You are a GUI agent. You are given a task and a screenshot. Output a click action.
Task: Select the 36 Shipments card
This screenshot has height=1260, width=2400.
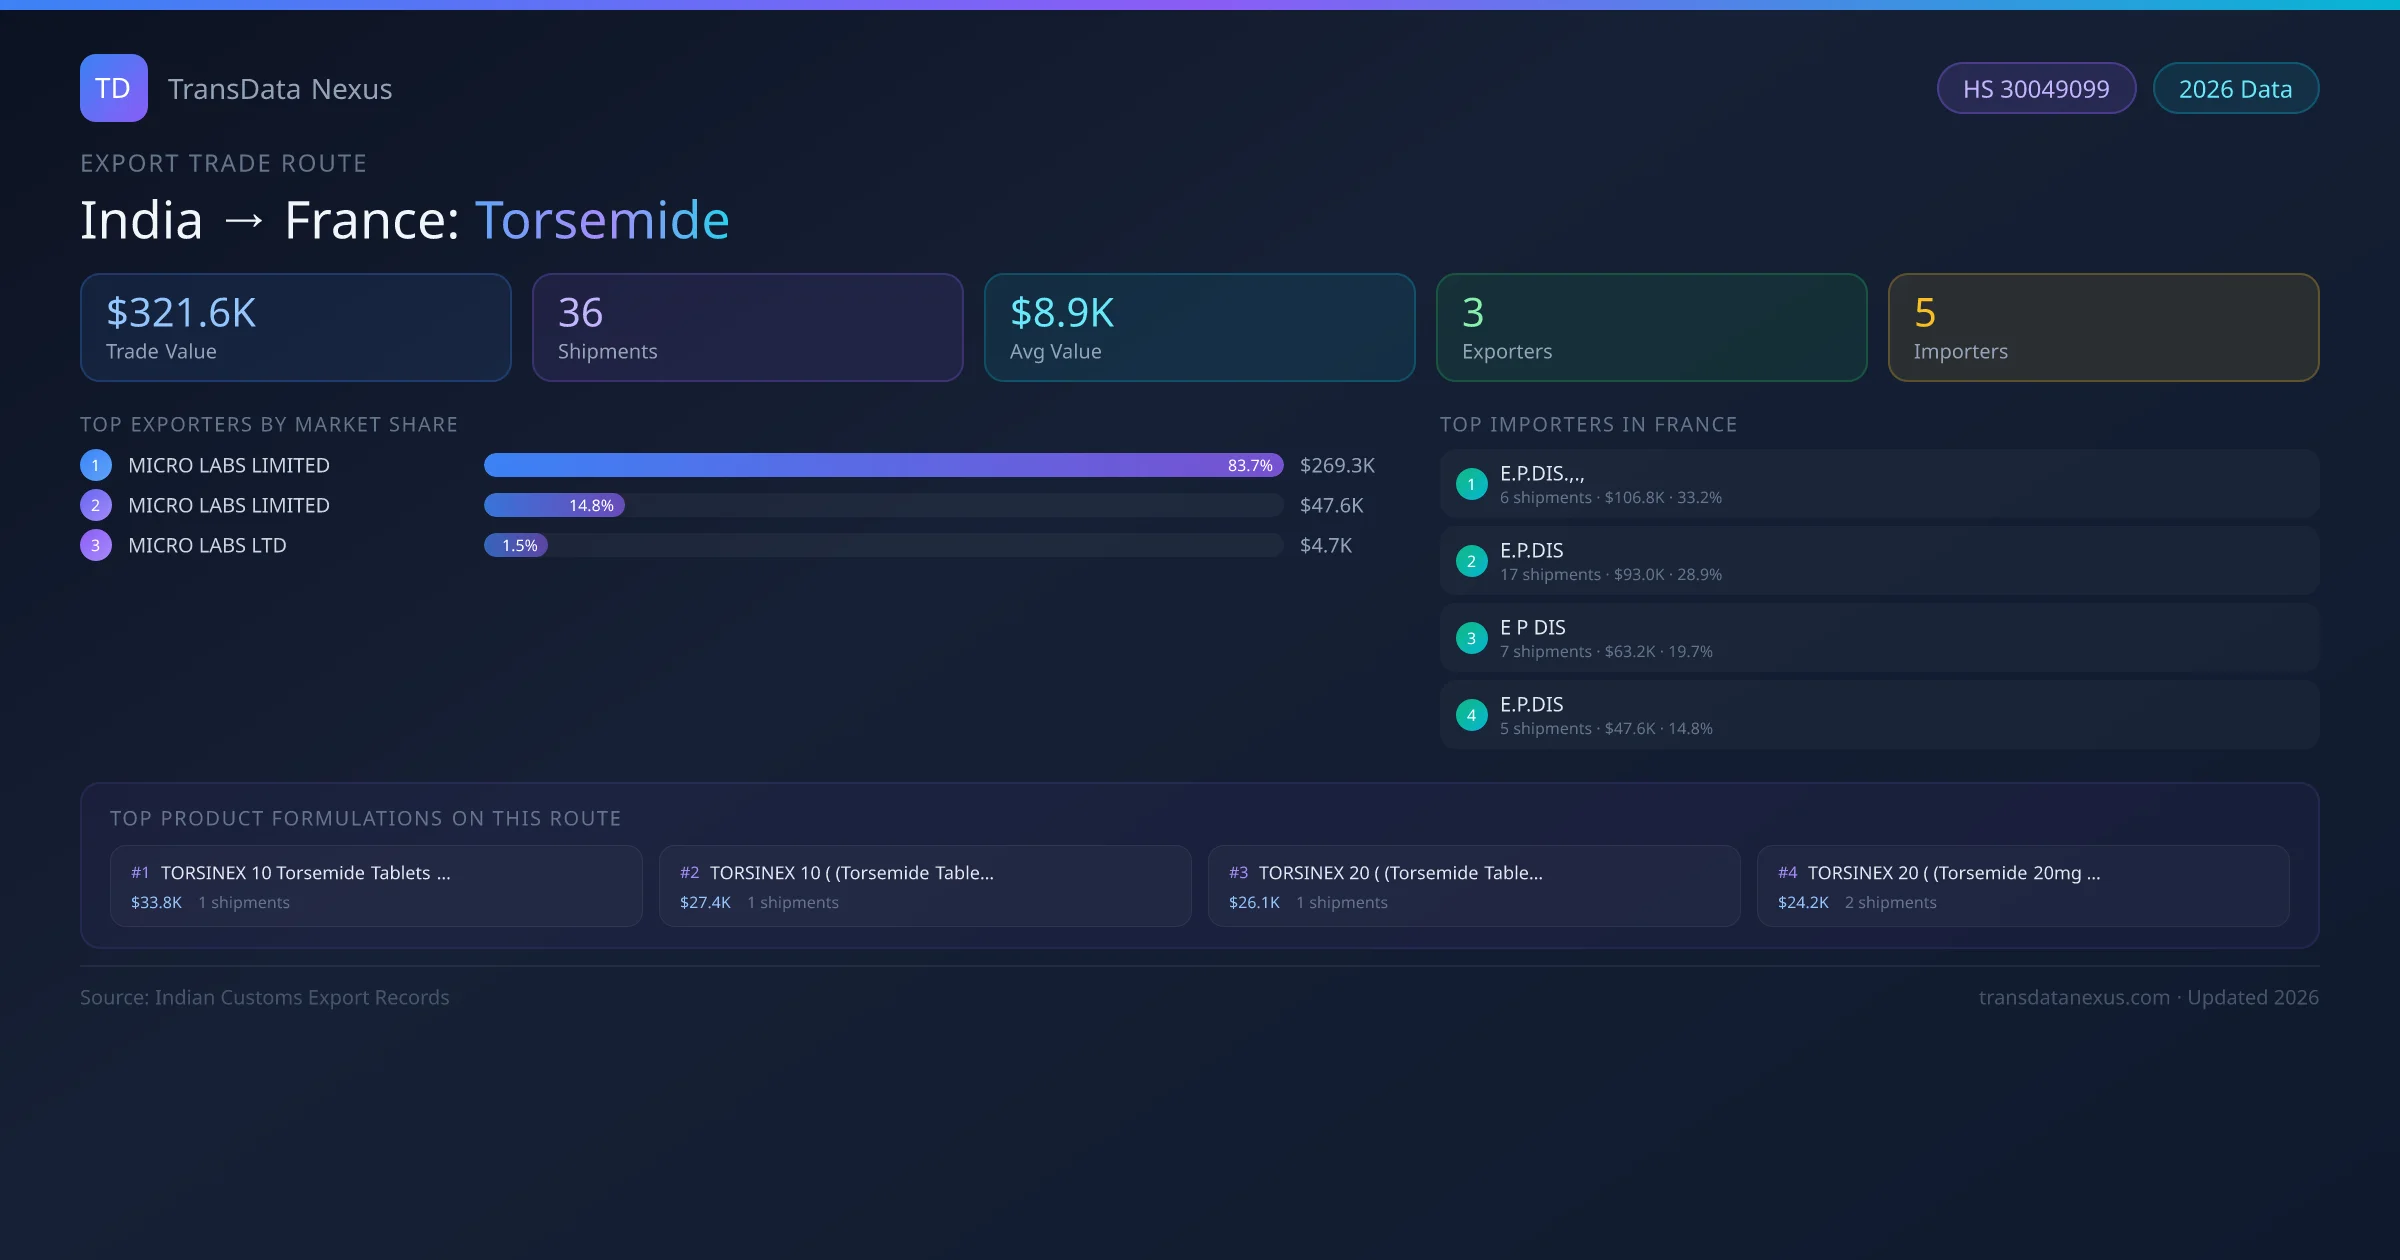pos(747,327)
